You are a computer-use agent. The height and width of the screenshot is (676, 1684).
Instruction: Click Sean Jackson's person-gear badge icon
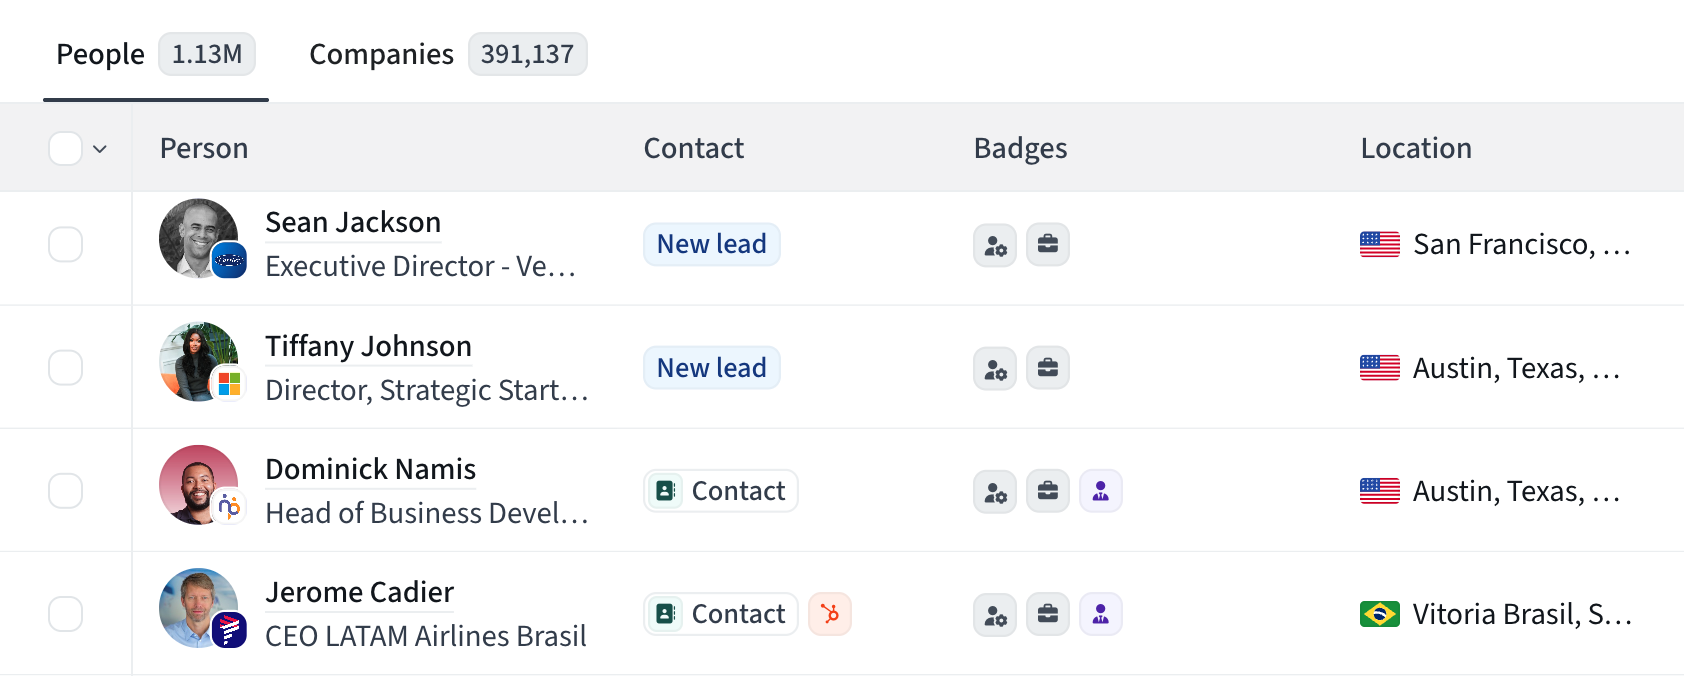(x=995, y=245)
